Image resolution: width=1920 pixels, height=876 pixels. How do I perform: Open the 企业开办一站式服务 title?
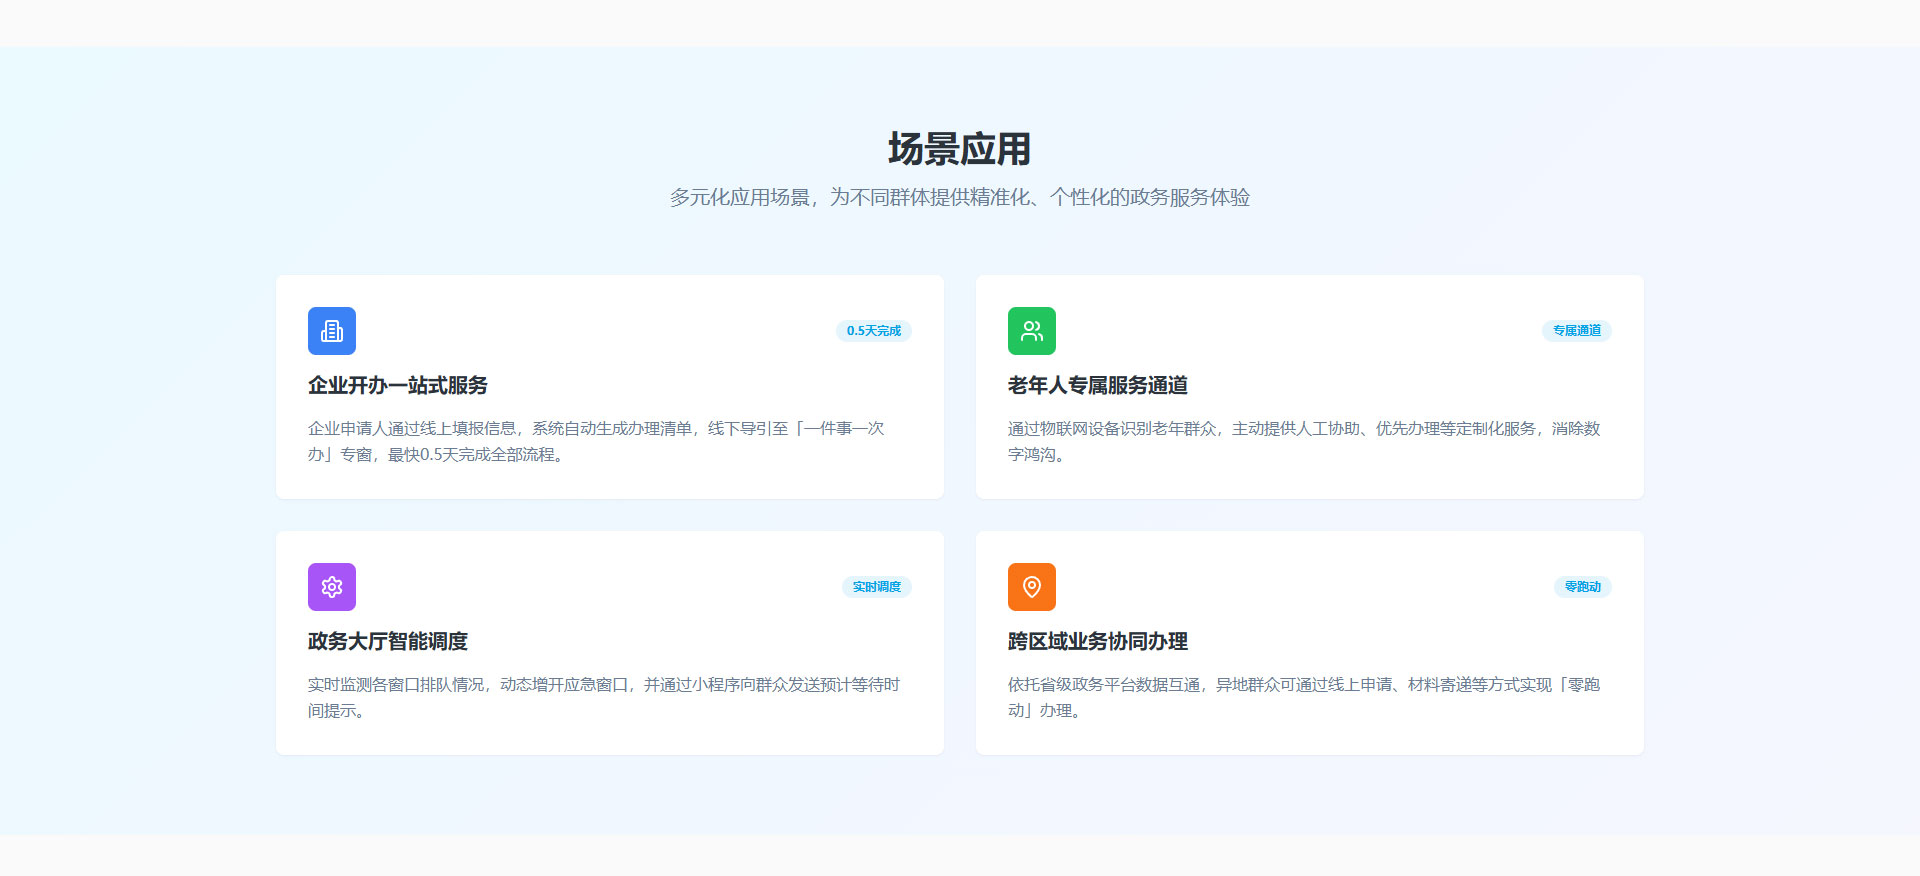[398, 385]
